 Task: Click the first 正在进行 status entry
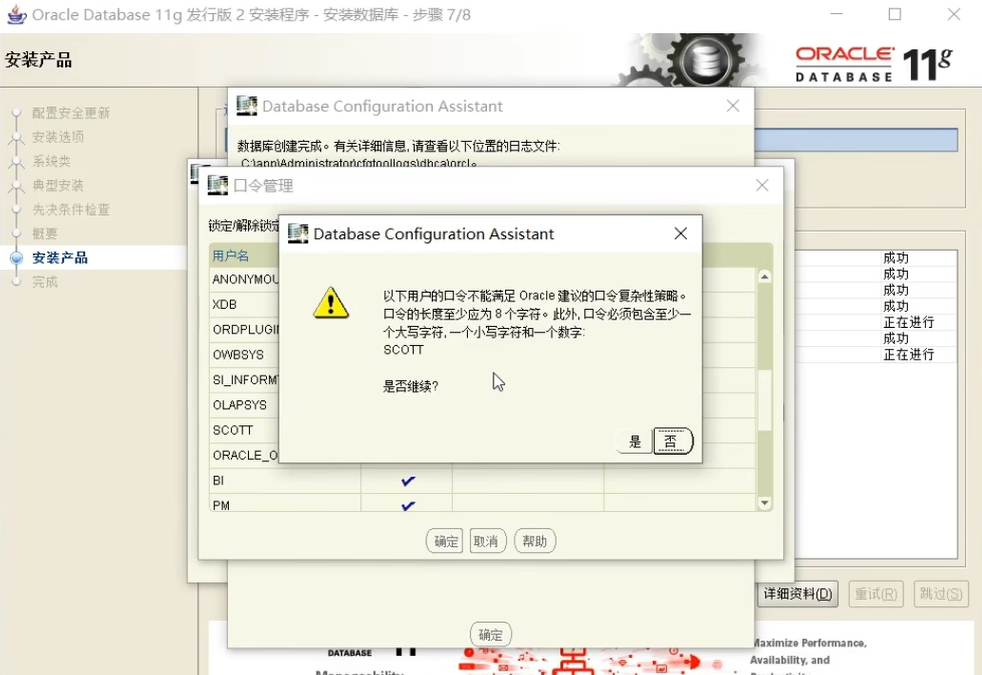pos(909,322)
